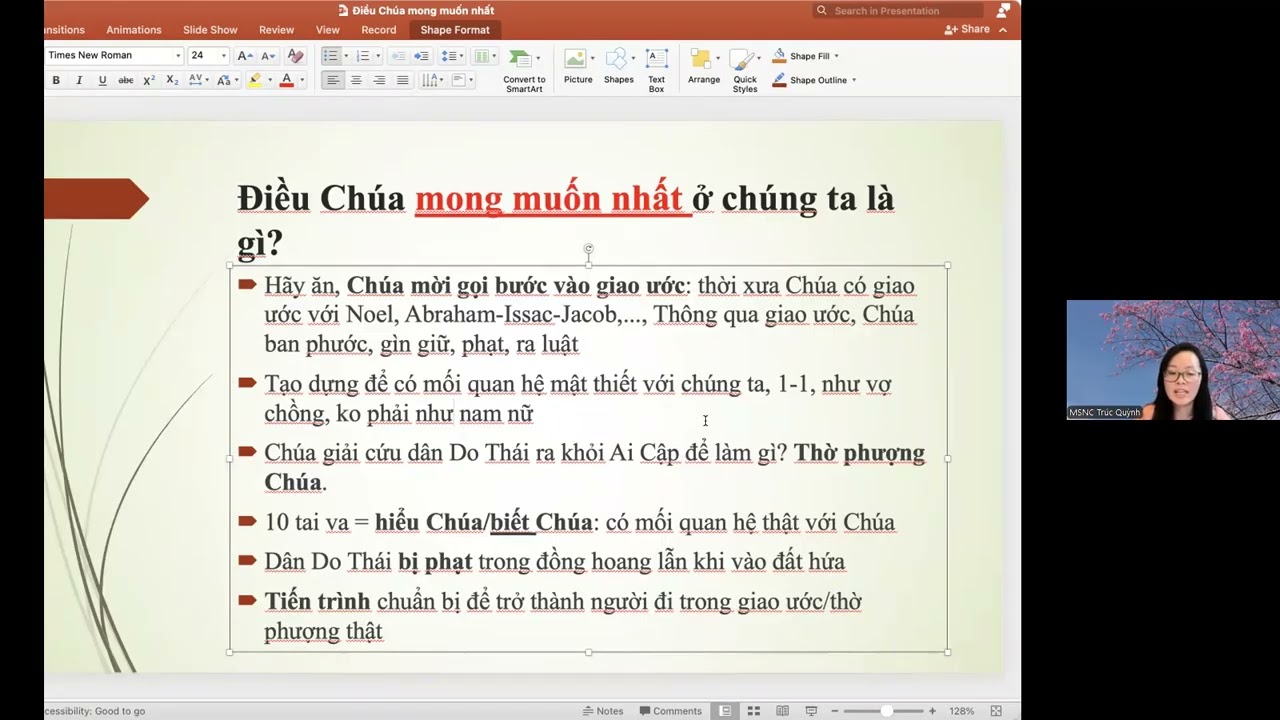Switch to the Animations tab
The width and height of the screenshot is (1280, 720).
(134, 30)
